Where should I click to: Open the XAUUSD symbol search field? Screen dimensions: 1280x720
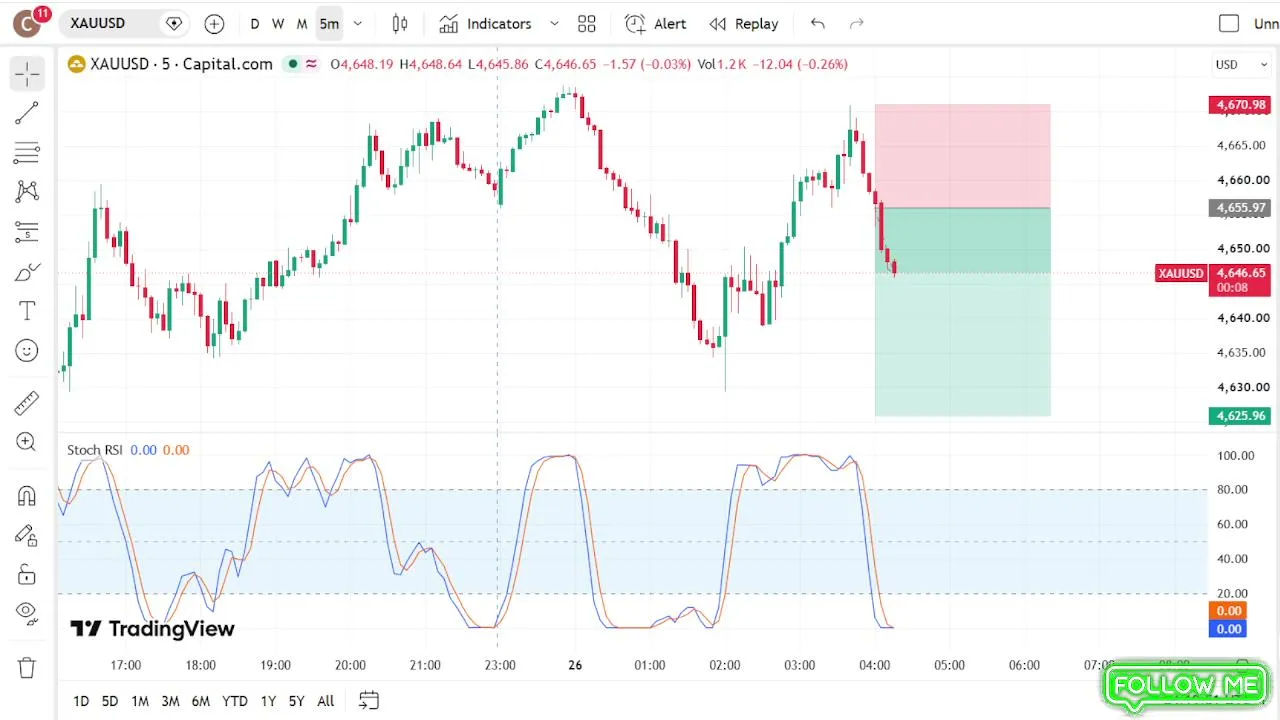tap(110, 23)
